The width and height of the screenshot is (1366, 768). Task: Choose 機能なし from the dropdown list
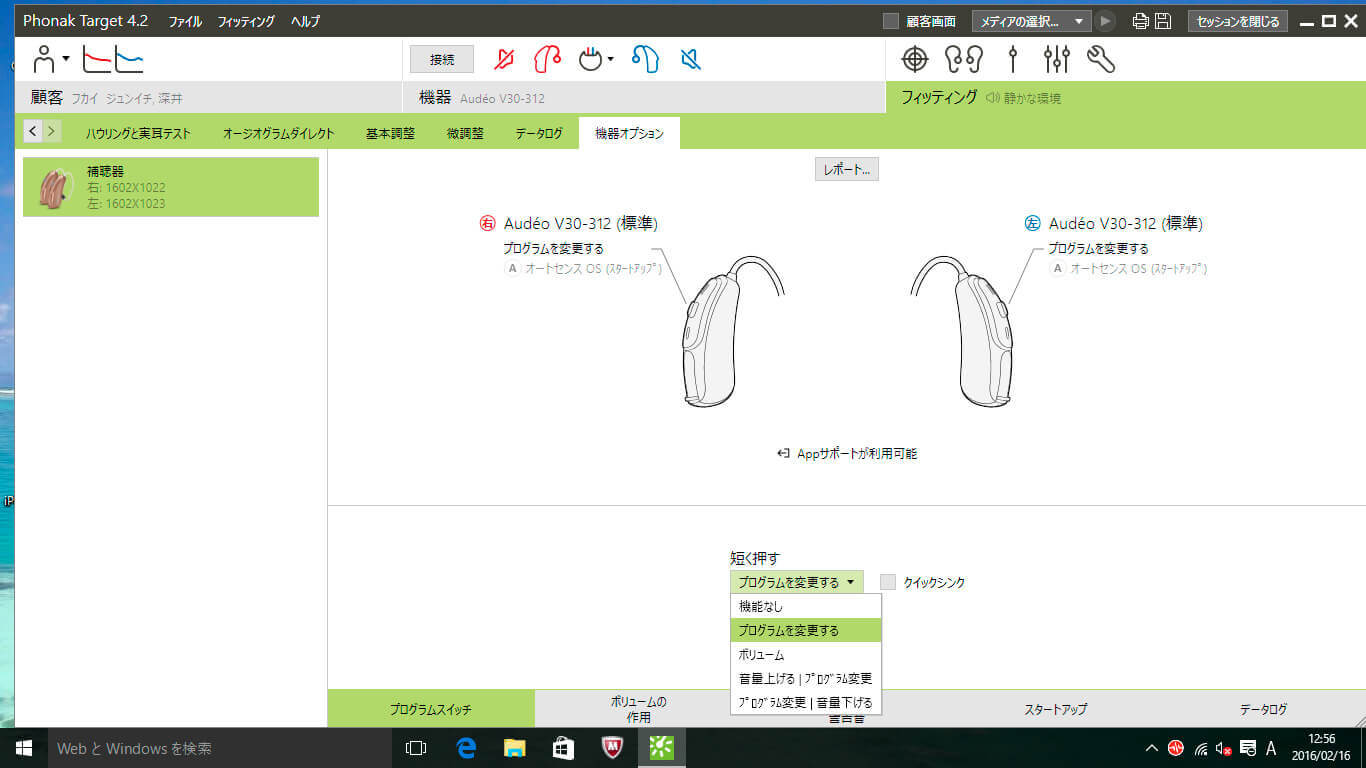[806, 606]
